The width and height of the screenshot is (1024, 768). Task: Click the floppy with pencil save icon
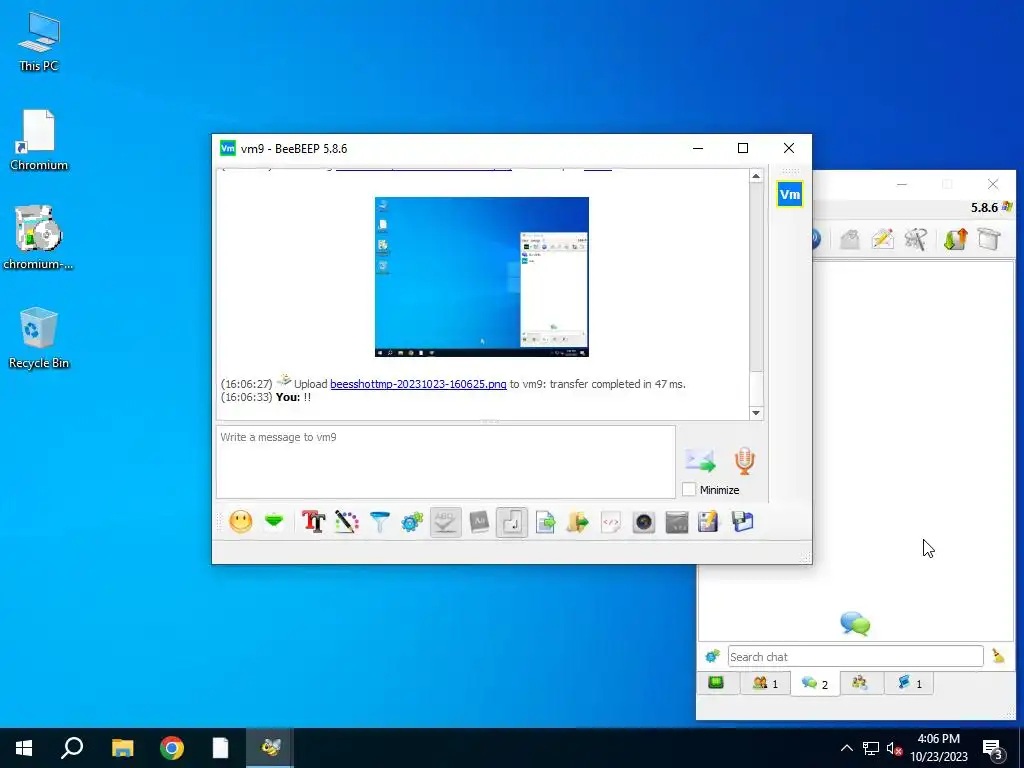point(709,522)
